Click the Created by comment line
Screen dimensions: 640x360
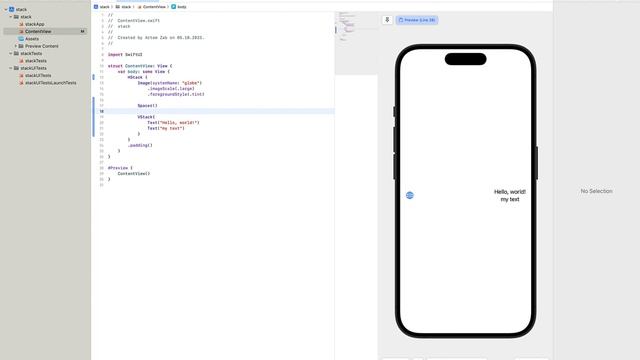[156, 38]
